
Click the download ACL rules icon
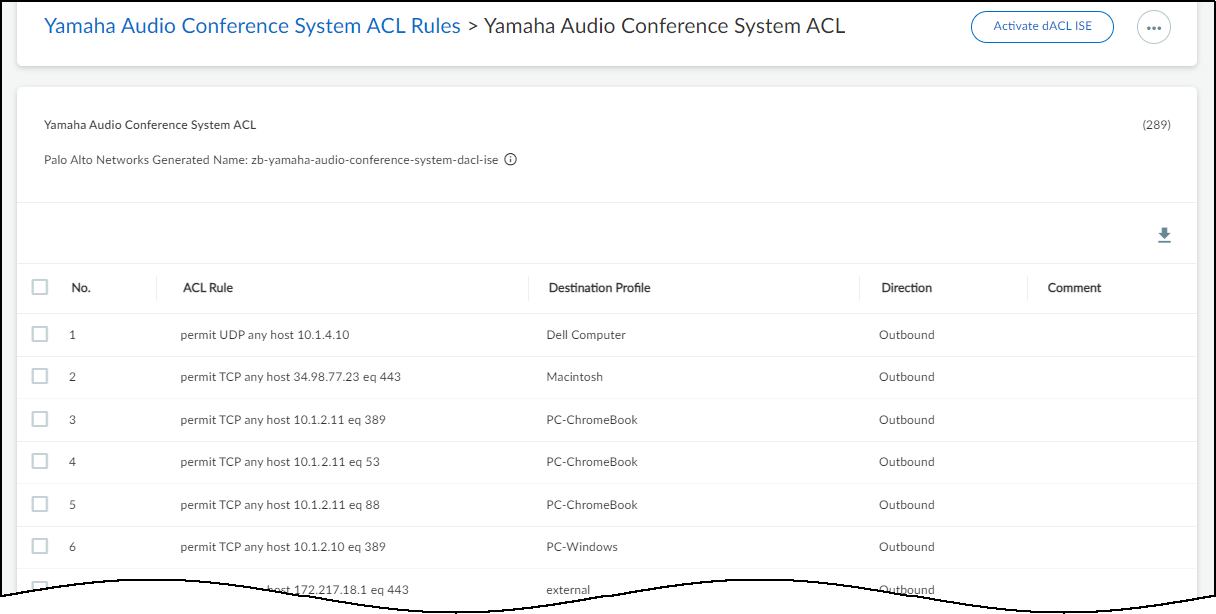click(1164, 235)
